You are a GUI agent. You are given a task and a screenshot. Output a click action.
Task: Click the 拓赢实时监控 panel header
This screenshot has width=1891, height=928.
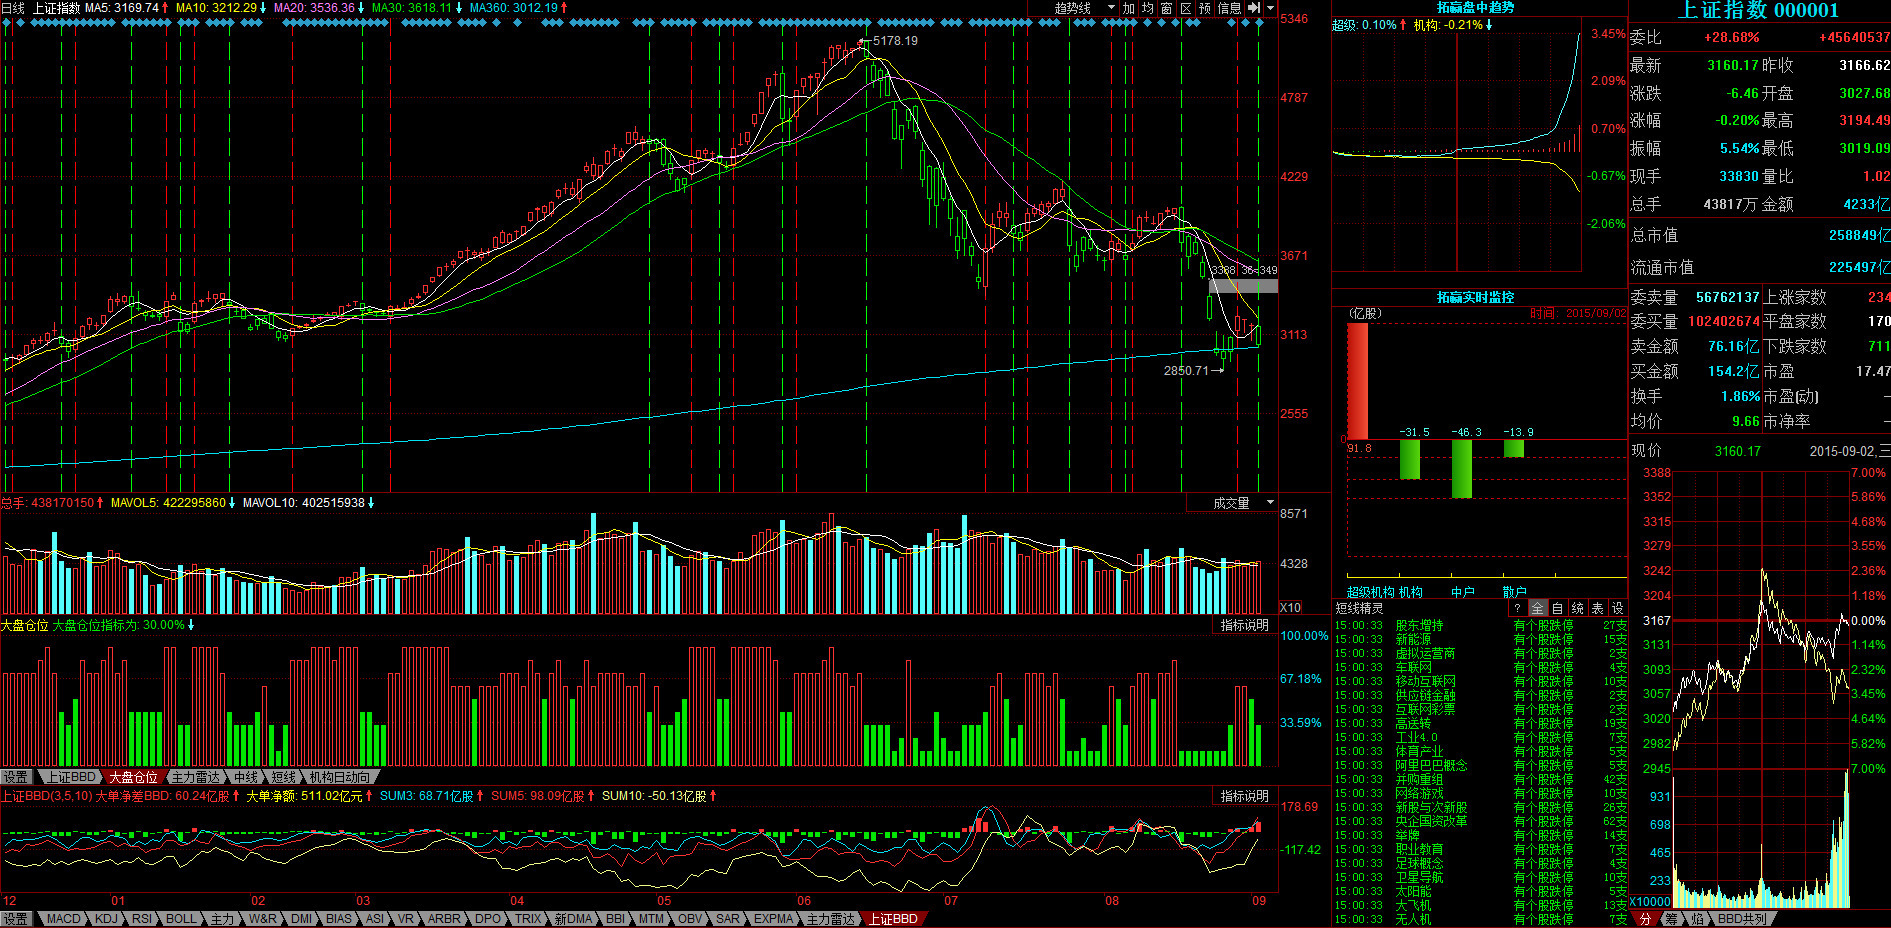pos(1475,298)
